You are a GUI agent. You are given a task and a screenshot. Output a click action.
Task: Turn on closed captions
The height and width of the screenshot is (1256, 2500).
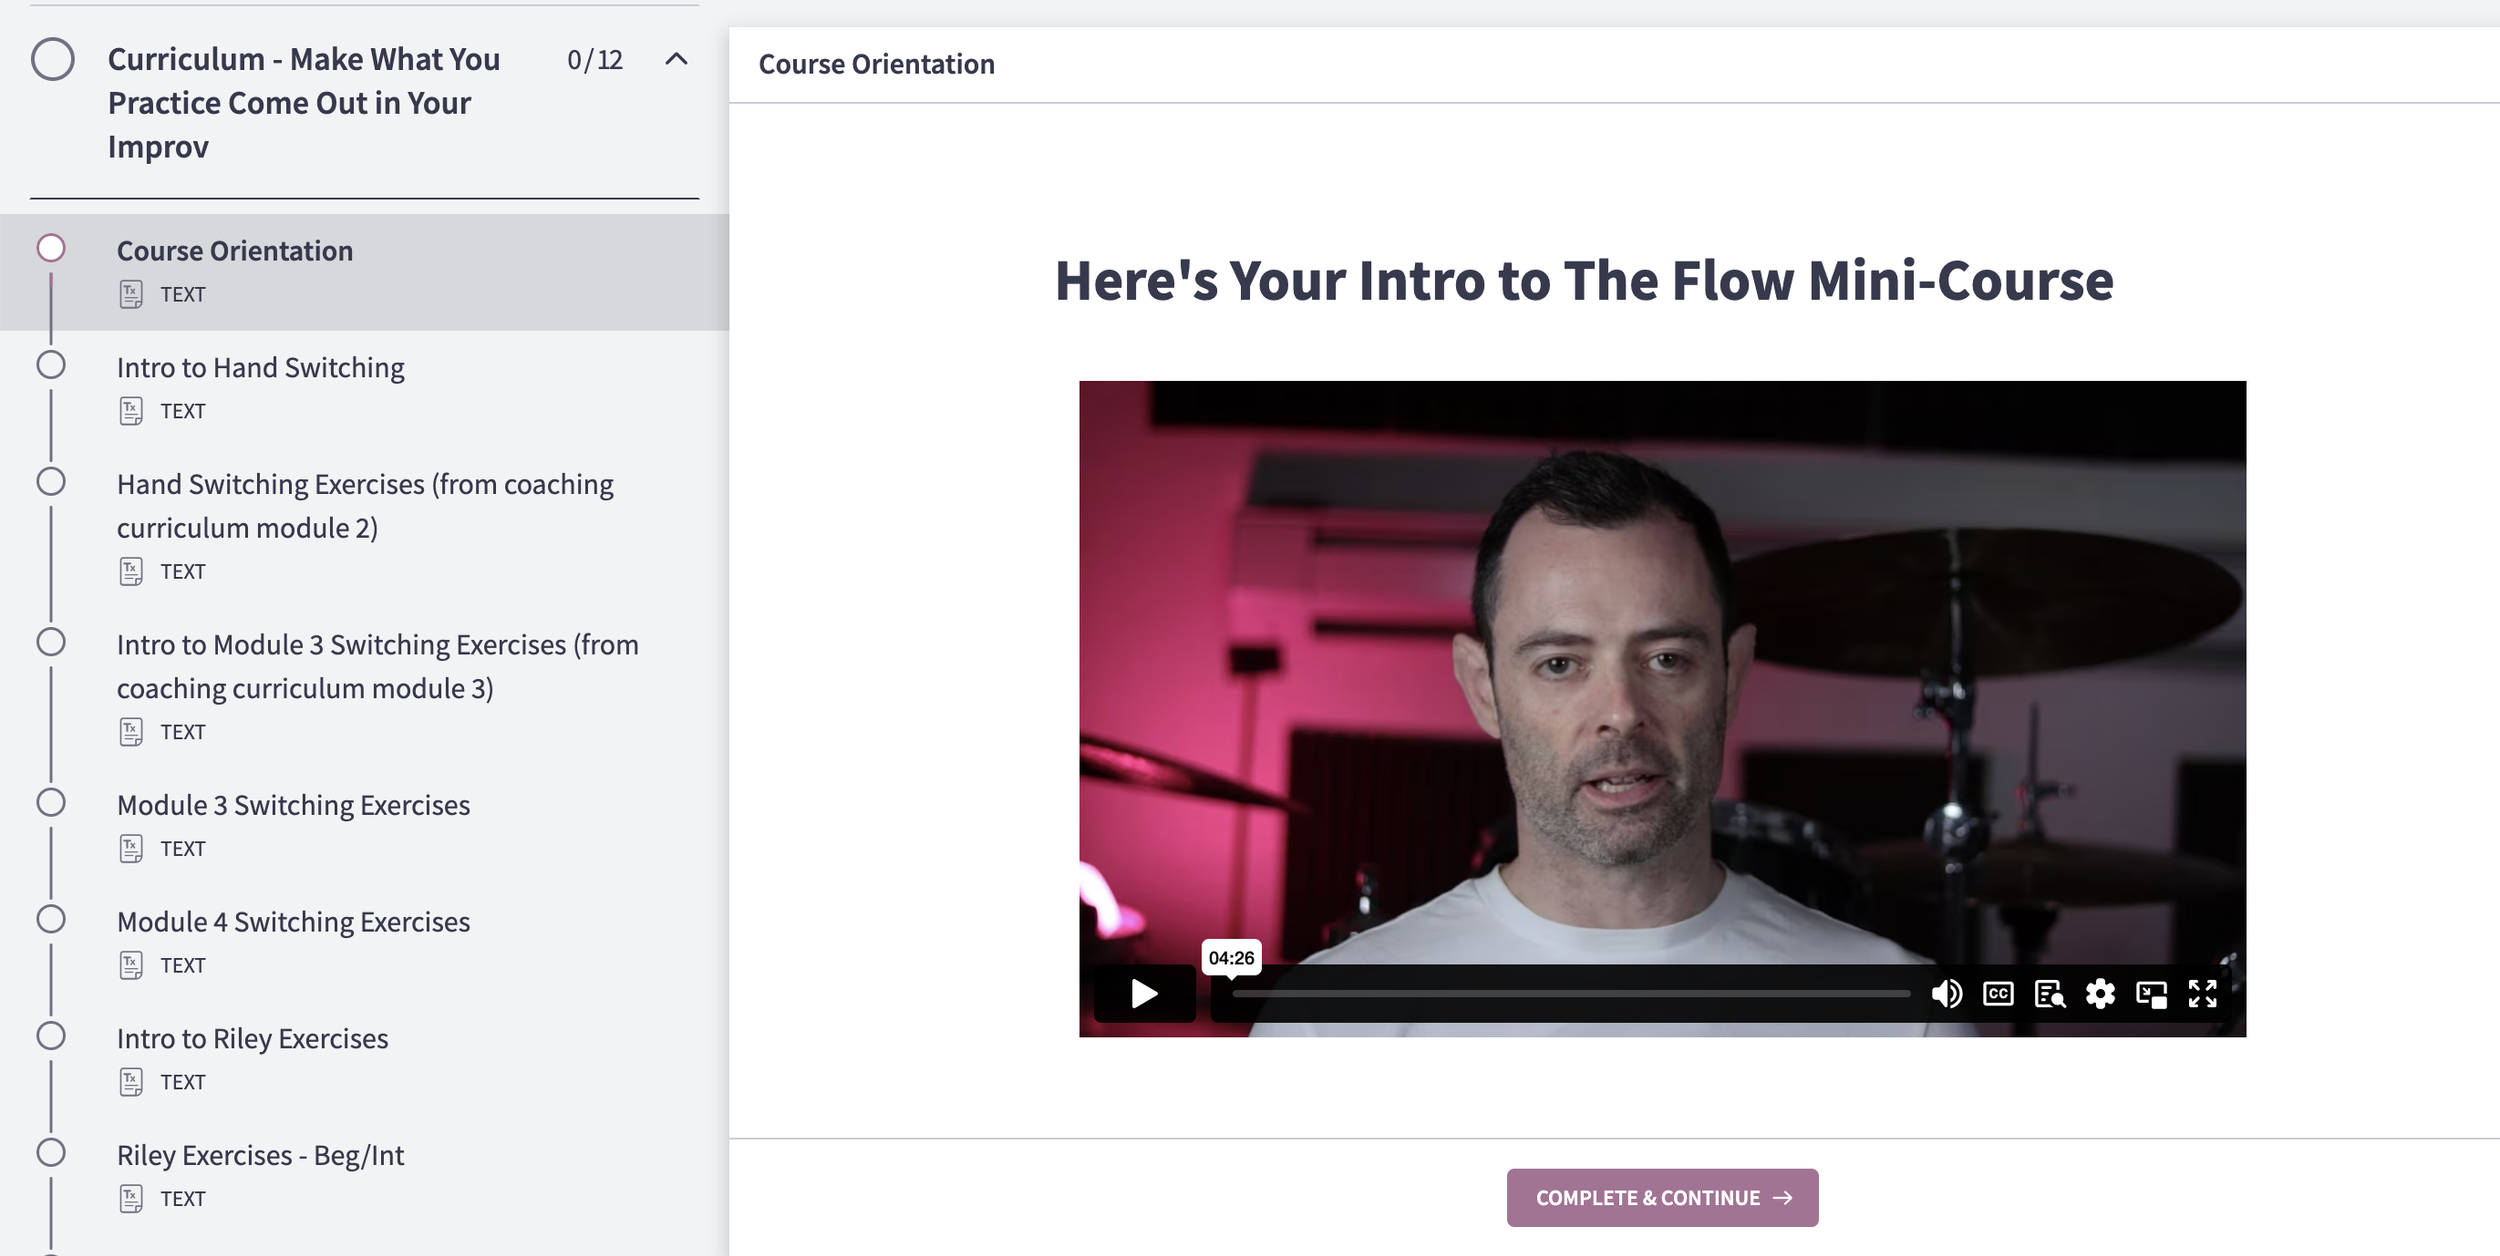pos(1998,994)
